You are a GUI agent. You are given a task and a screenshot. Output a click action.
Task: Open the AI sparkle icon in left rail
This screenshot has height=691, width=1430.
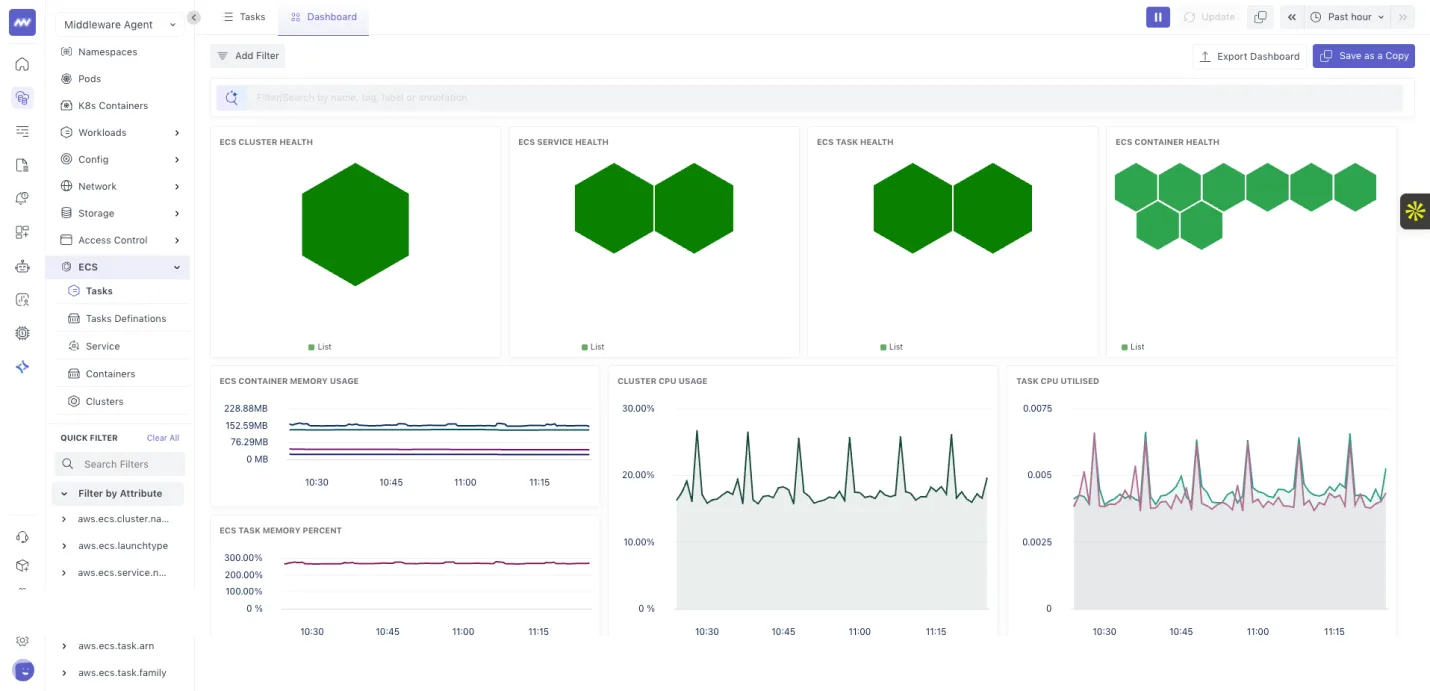tap(22, 367)
